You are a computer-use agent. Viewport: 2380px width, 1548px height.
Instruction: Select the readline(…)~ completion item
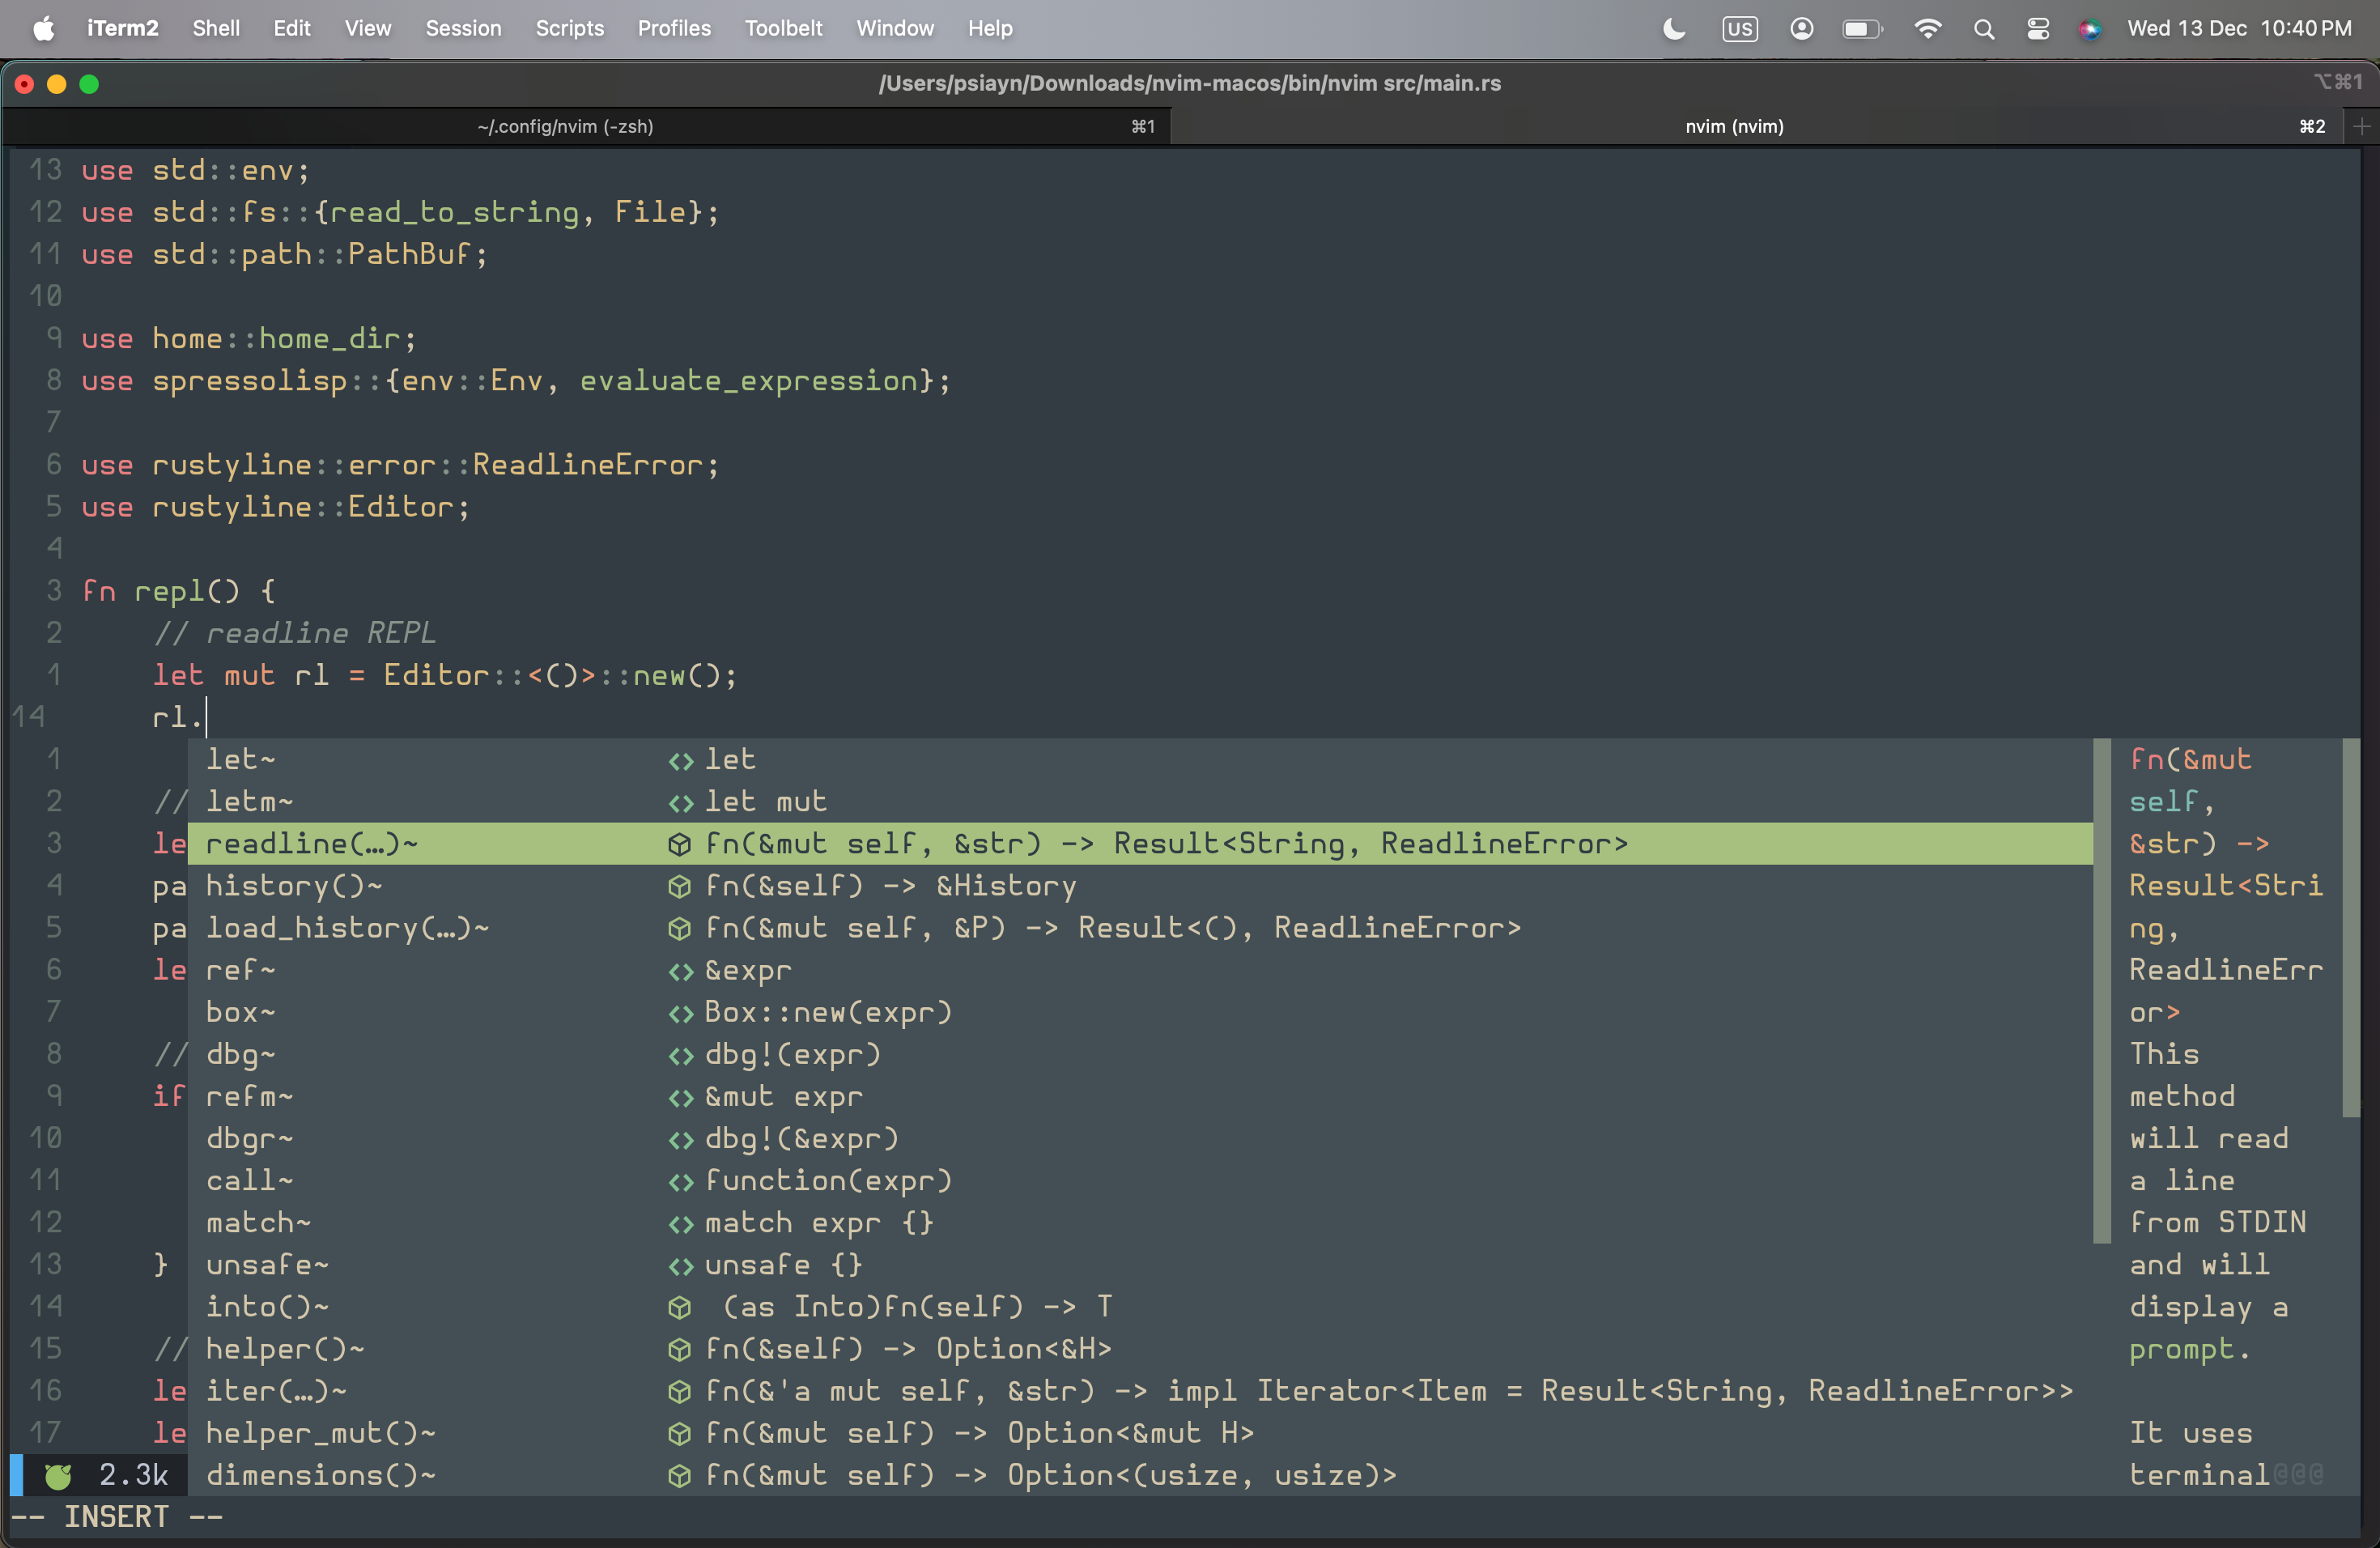(x=1140, y=843)
